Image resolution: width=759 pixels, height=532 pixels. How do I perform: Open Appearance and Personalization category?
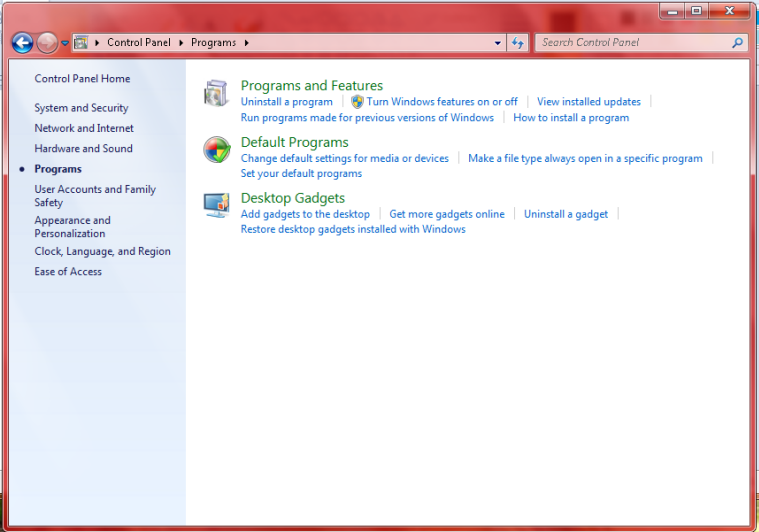[x=73, y=227]
